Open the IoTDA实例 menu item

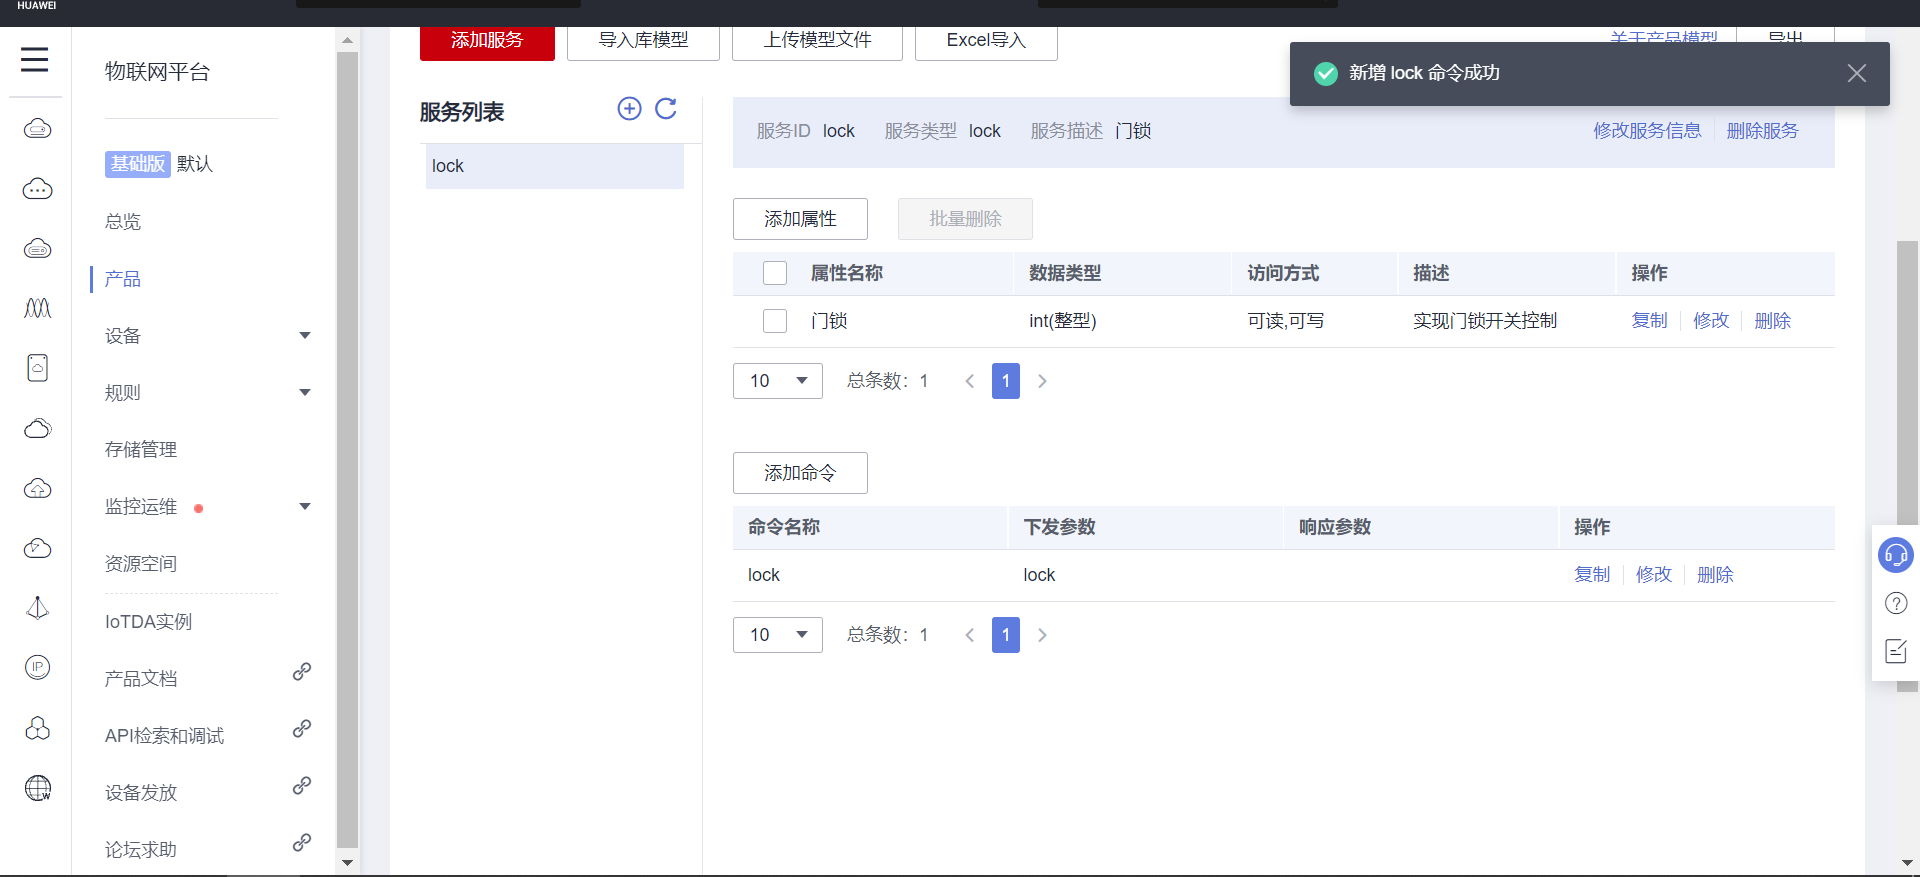[149, 622]
